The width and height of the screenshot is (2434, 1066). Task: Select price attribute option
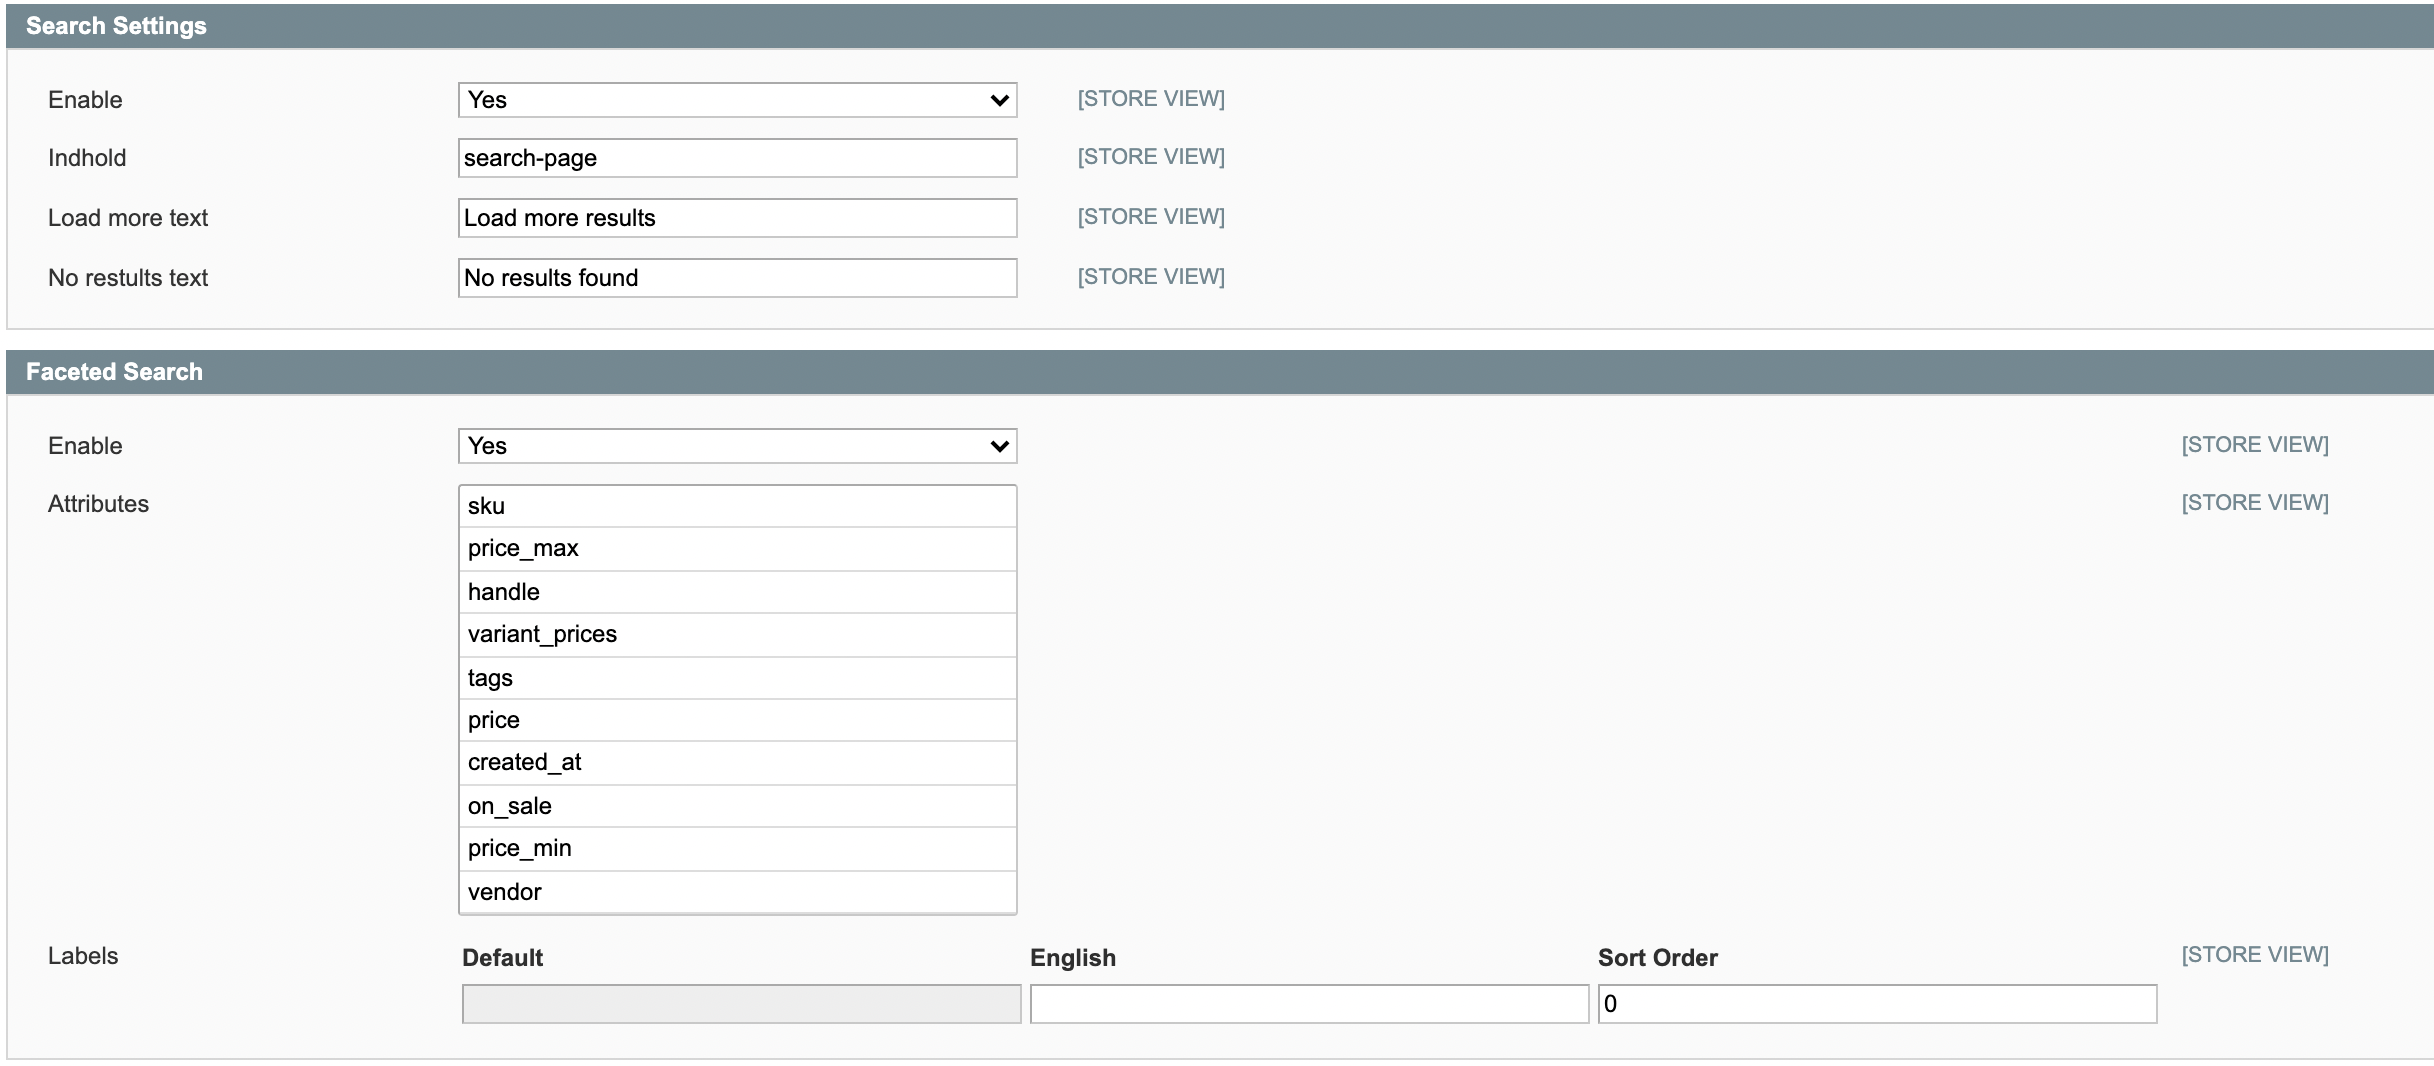[x=737, y=720]
